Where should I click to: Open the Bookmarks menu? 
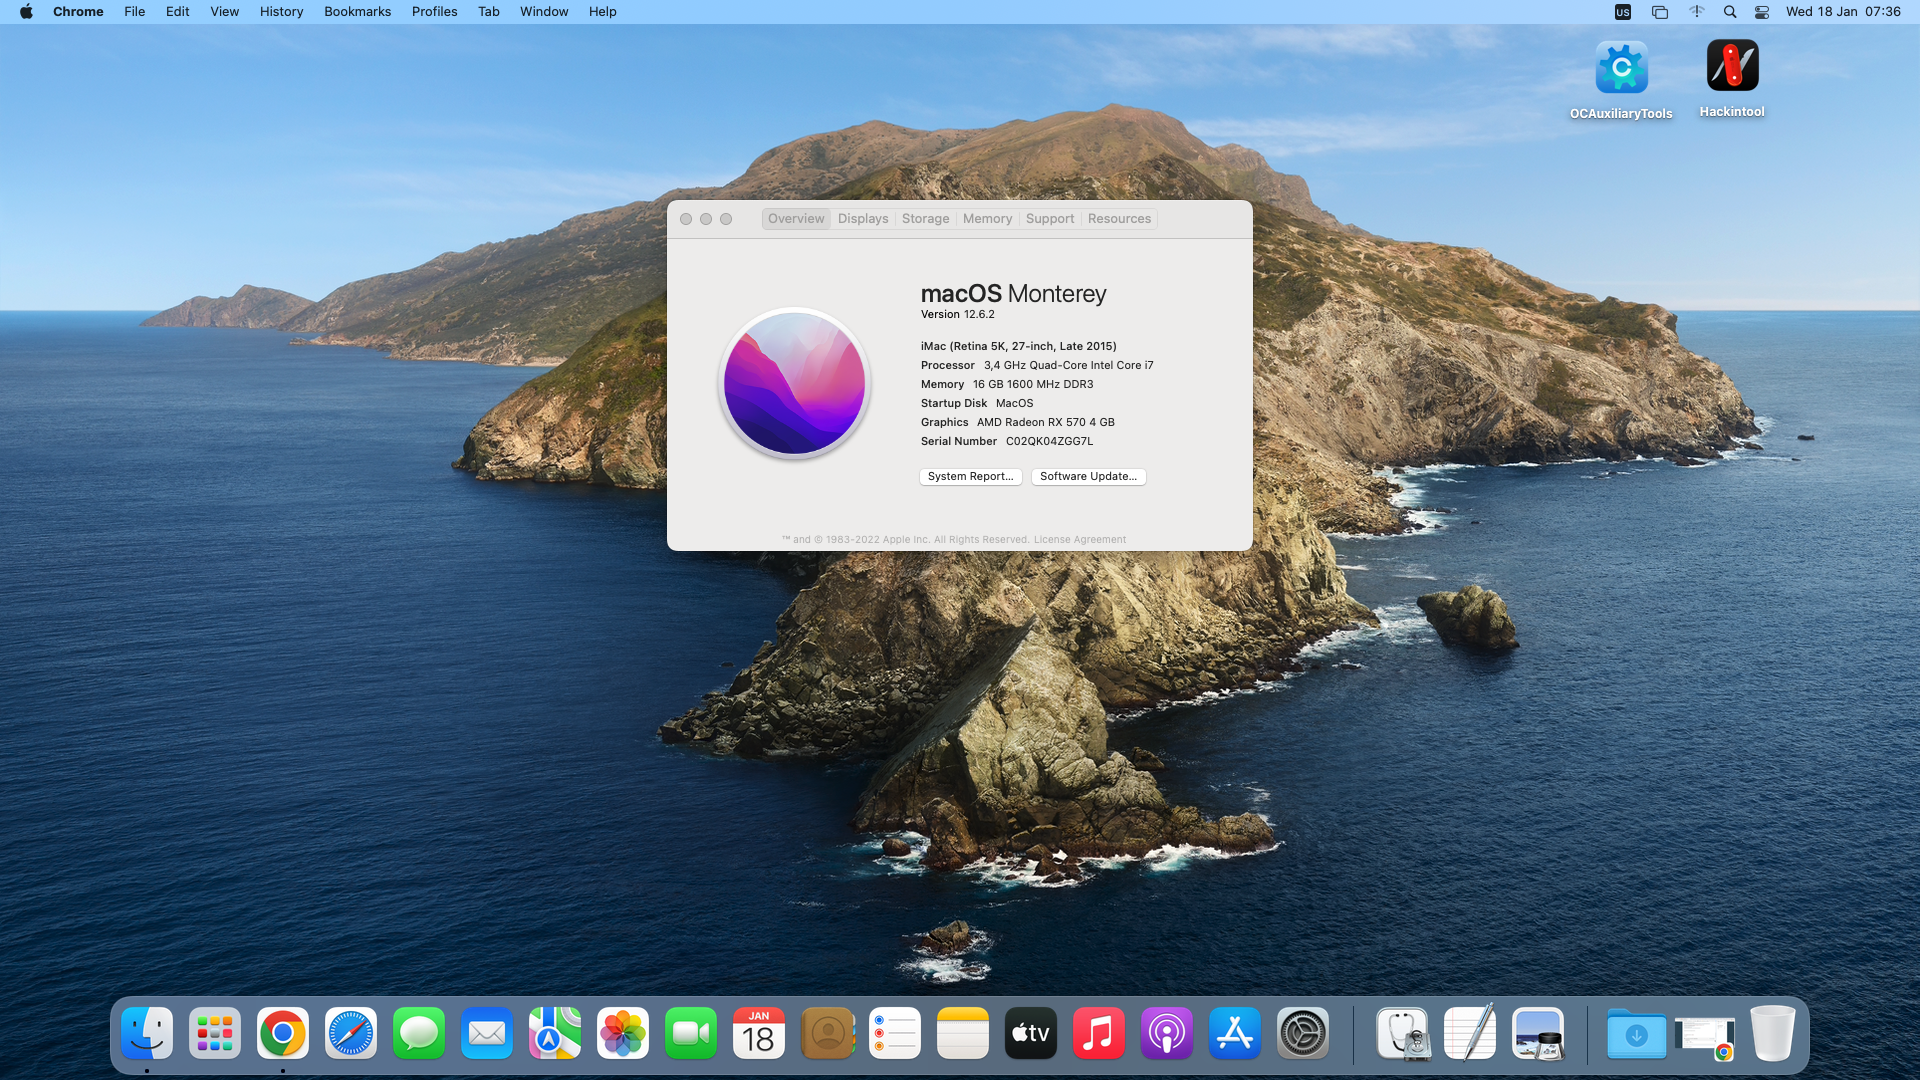[357, 12]
